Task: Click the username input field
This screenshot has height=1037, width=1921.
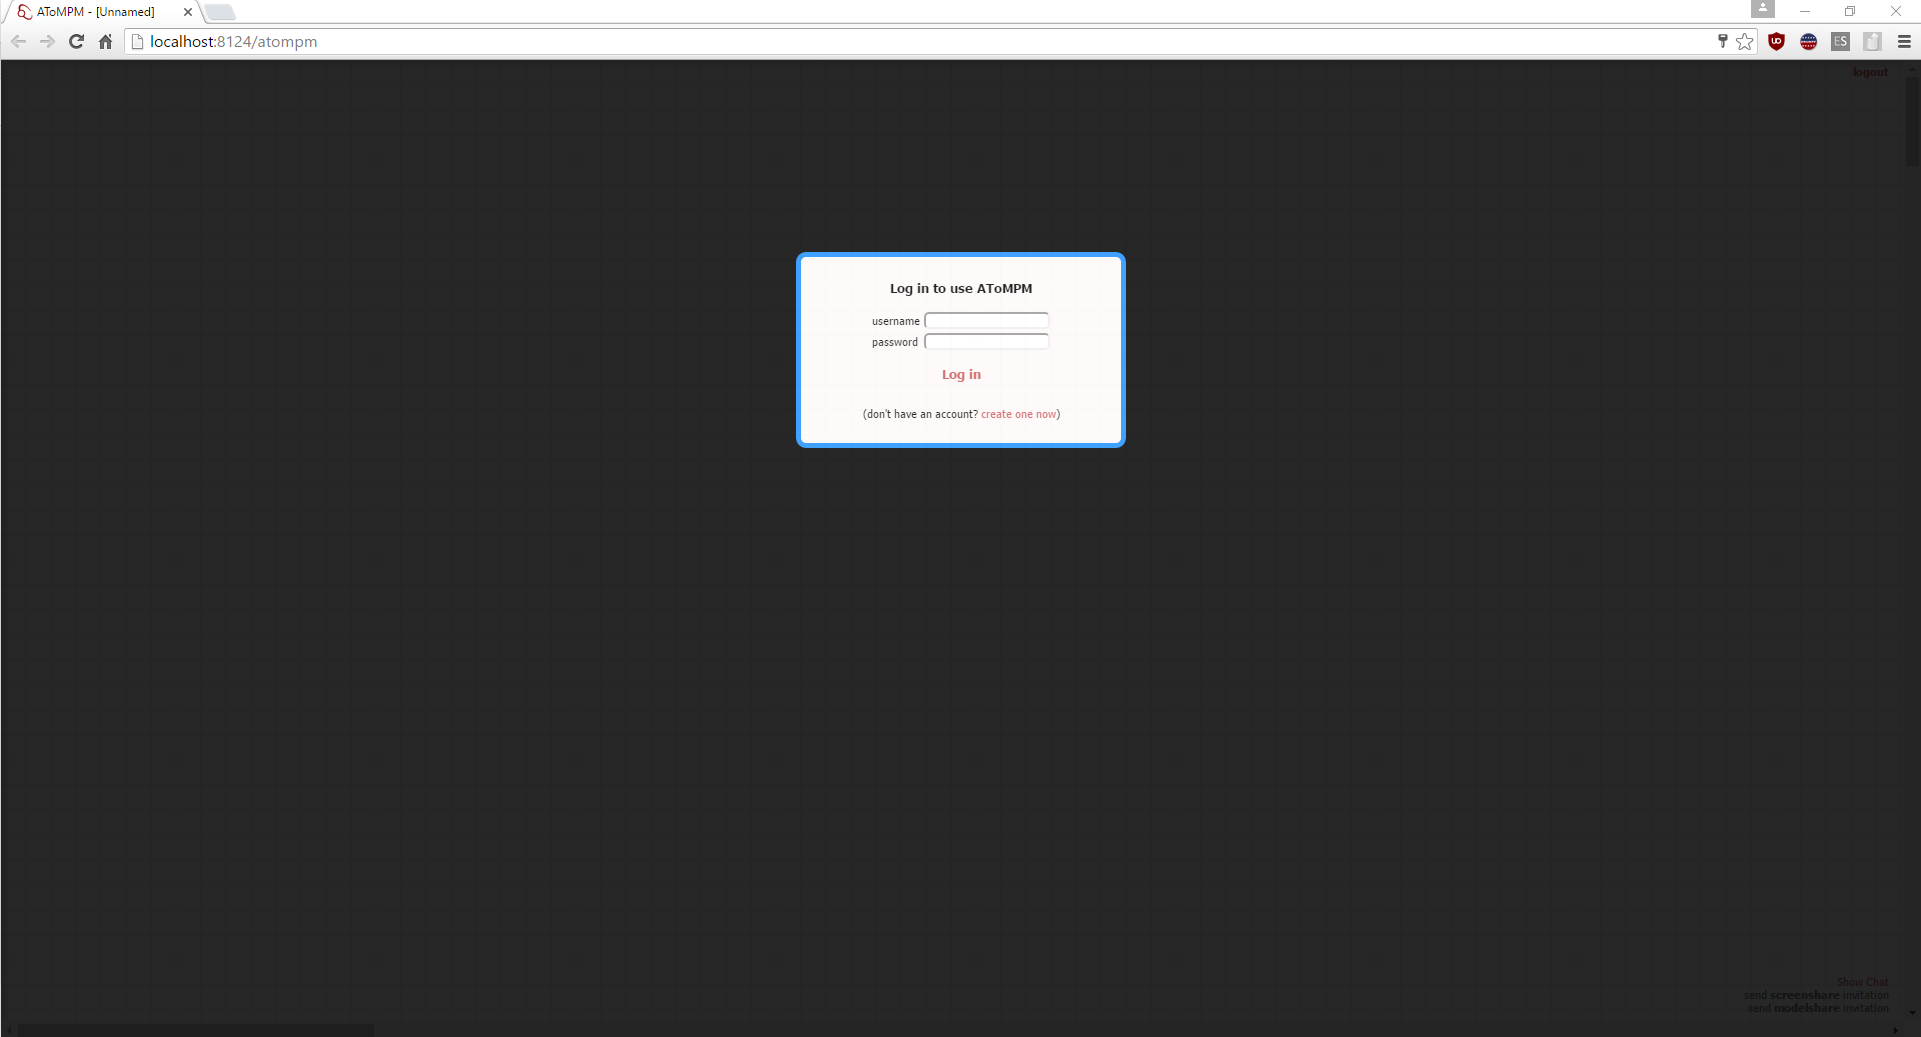Action: click(x=986, y=321)
